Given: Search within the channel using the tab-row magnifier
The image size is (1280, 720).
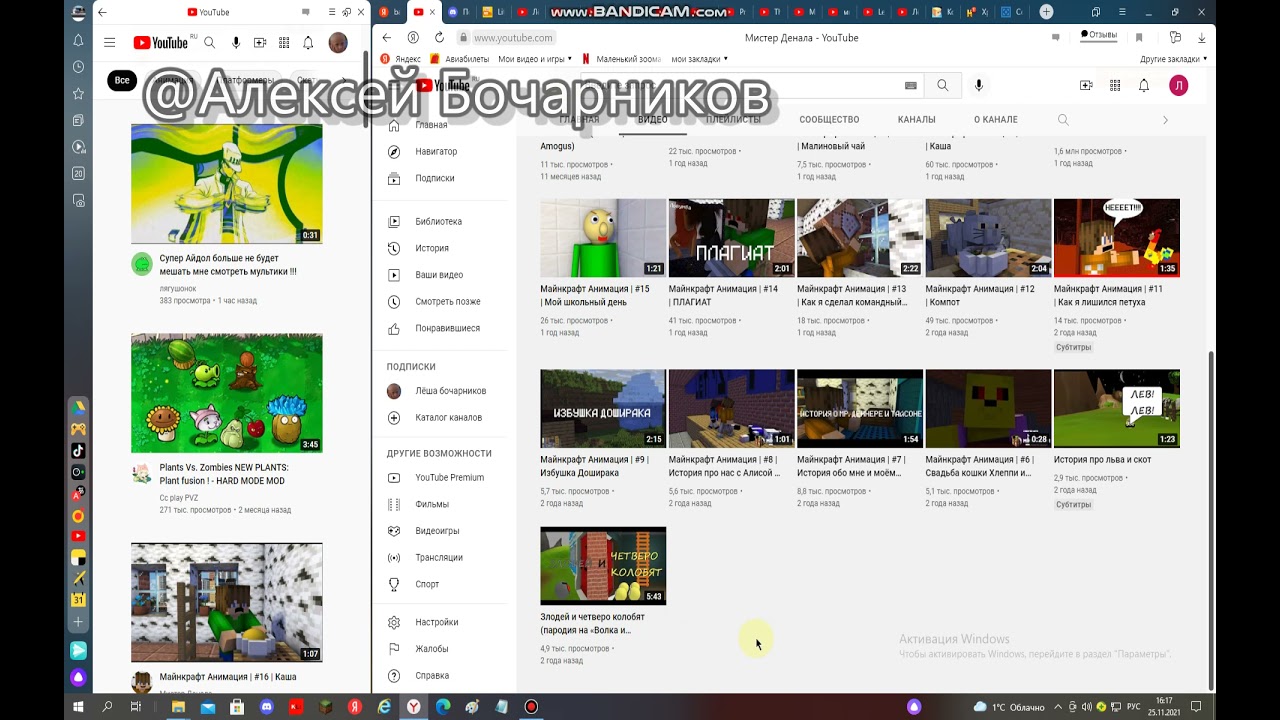Looking at the screenshot, I should pos(1063,120).
